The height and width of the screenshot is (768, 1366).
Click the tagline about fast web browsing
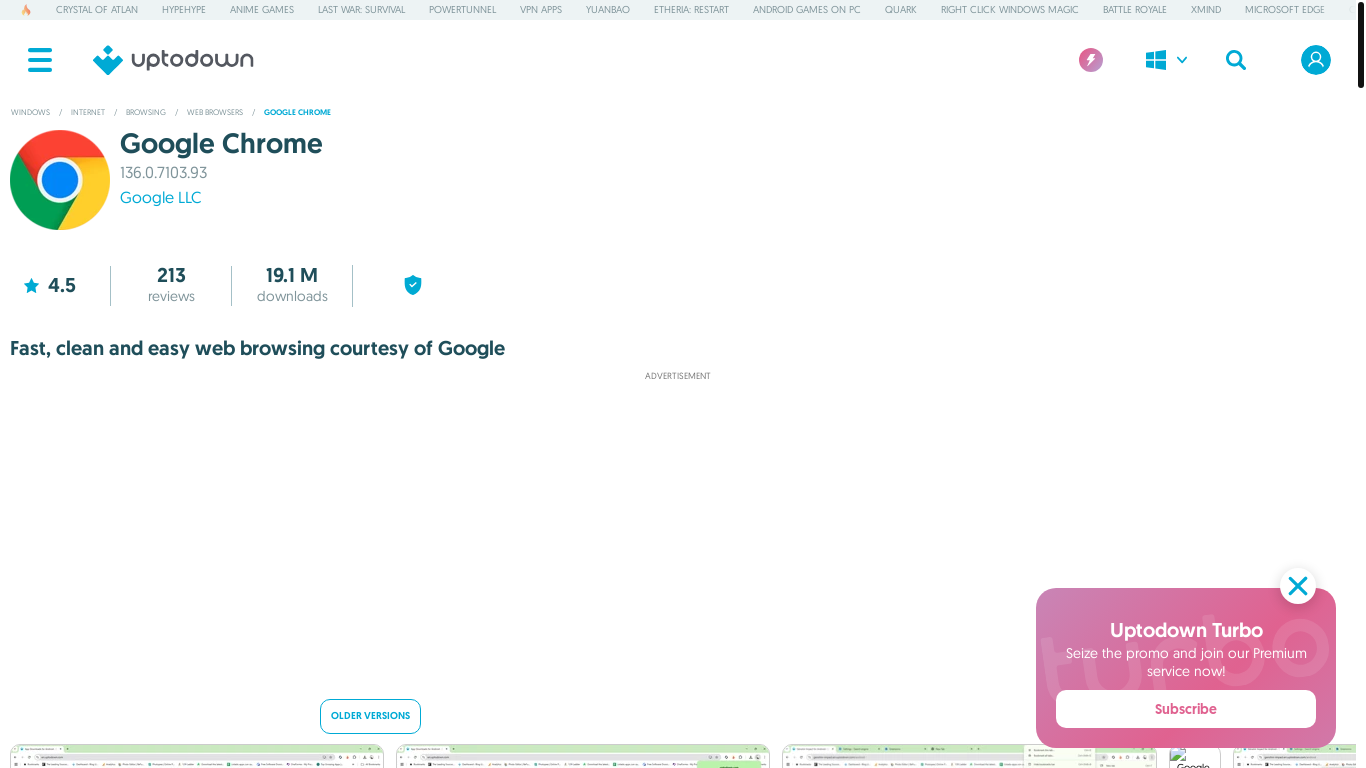point(257,349)
